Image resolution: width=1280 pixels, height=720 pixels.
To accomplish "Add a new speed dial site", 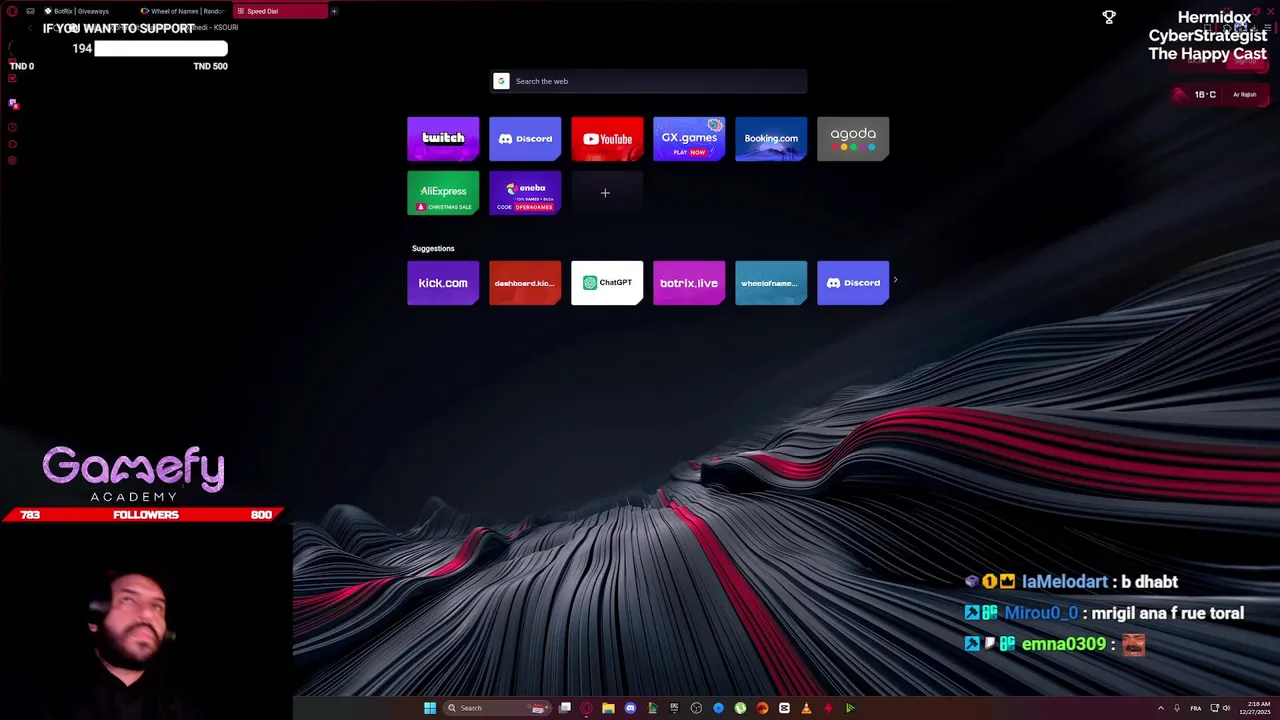I will (605, 193).
